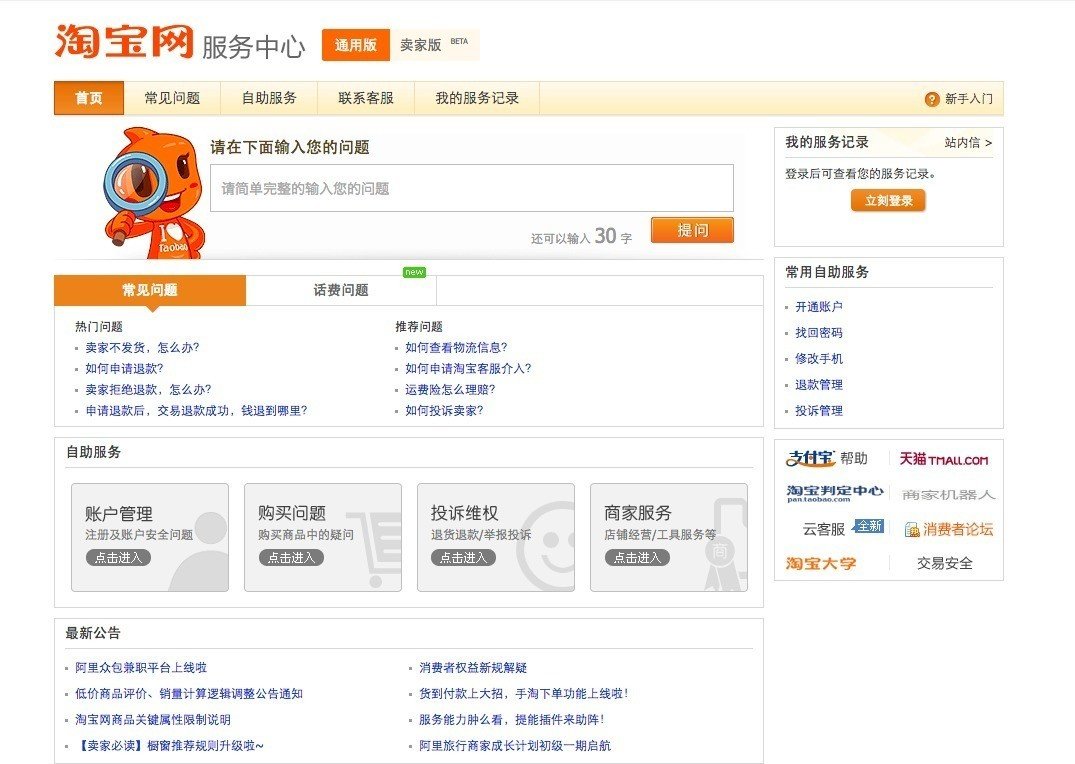The width and height of the screenshot is (1075, 764).
Task: Open the 天猫 TMALL.COM logo link
Action: point(944,459)
